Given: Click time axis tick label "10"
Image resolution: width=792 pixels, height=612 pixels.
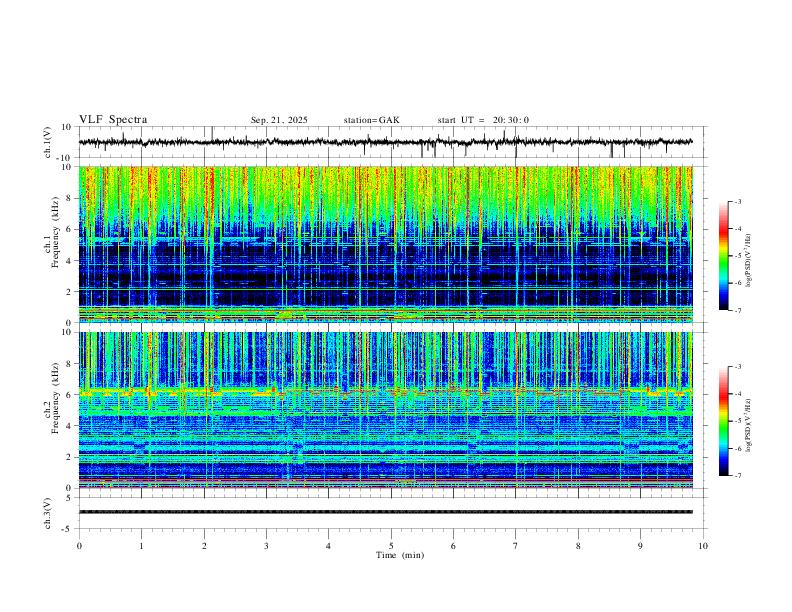Looking at the screenshot, I should point(703,546).
